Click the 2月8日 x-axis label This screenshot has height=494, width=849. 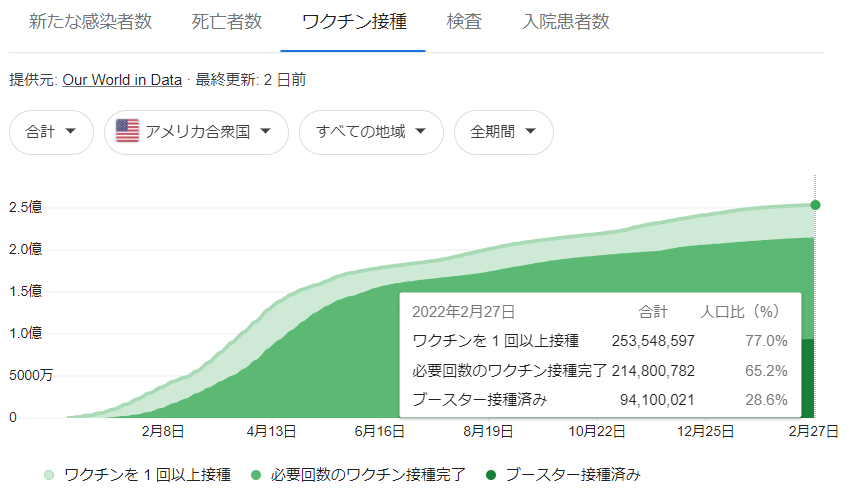[x=163, y=432]
